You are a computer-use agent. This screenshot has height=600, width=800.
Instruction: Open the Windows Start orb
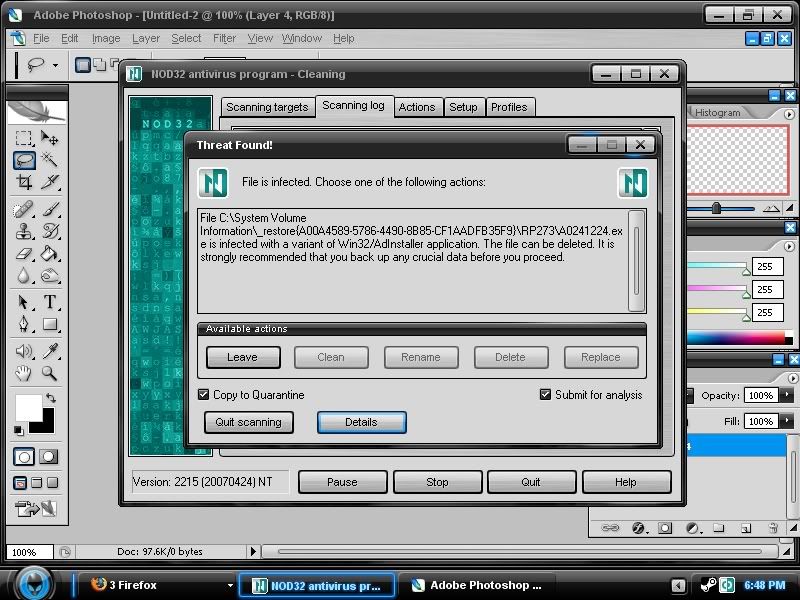click(34, 584)
